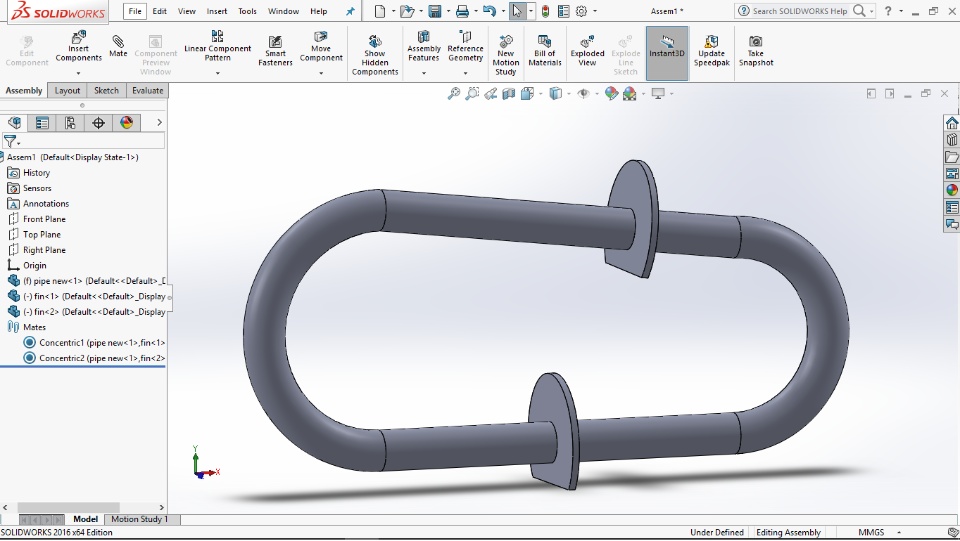Screen dimensions: 960x541
Task: Click the Search SOLIDWORKS Help field
Action: 801,11
